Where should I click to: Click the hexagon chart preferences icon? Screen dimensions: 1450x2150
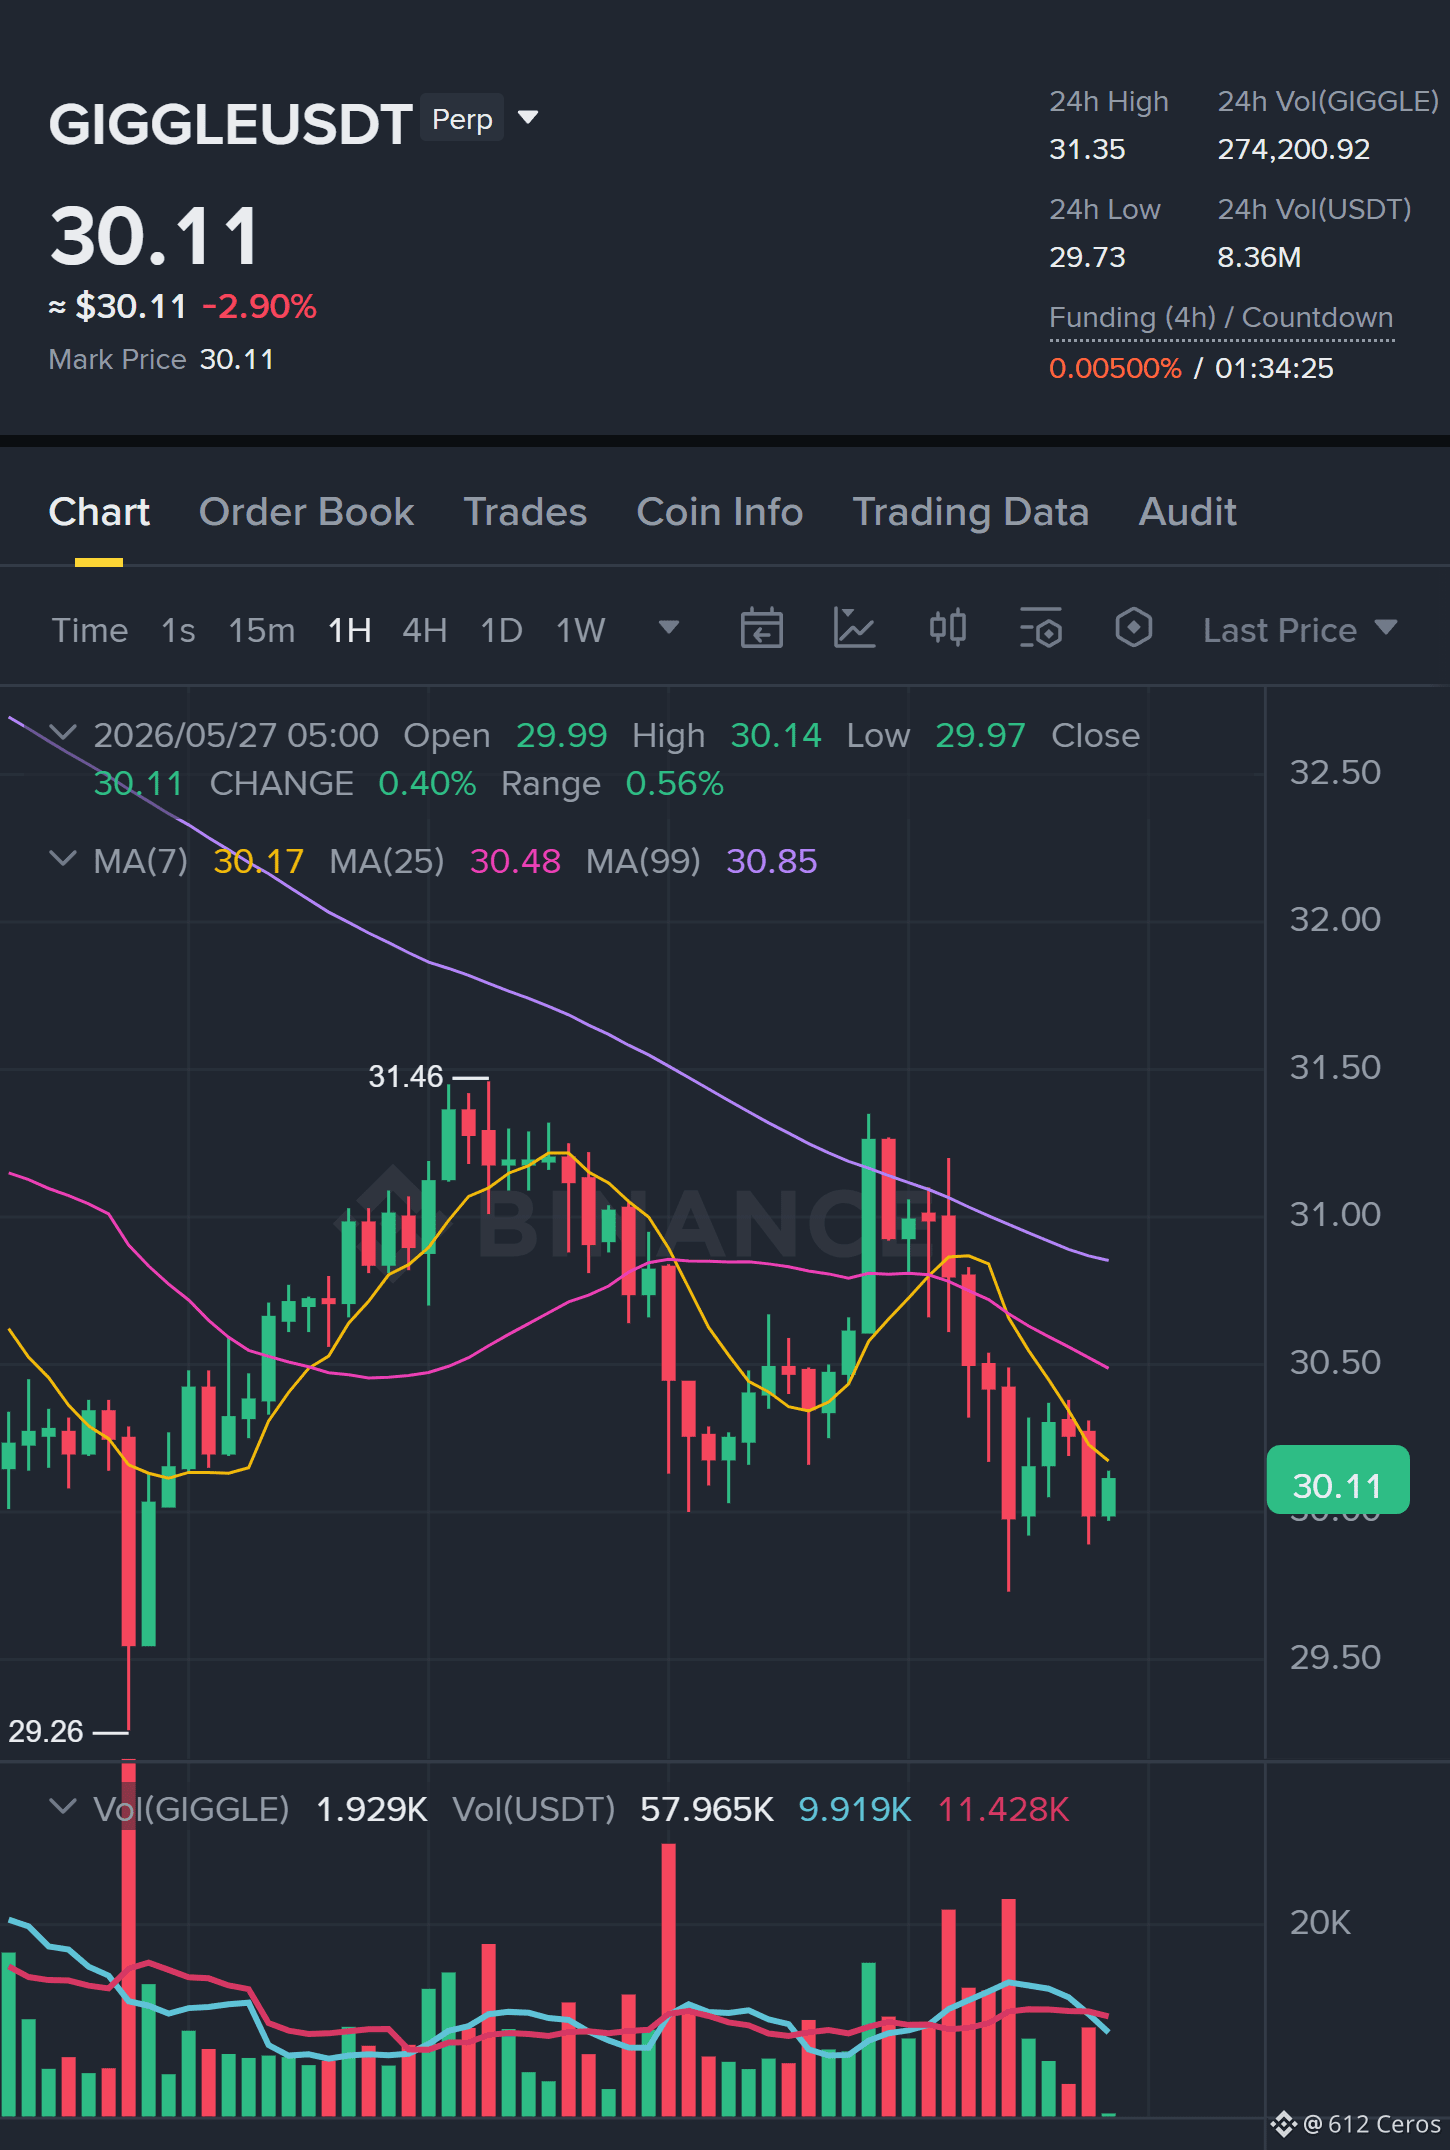pos(1133,628)
